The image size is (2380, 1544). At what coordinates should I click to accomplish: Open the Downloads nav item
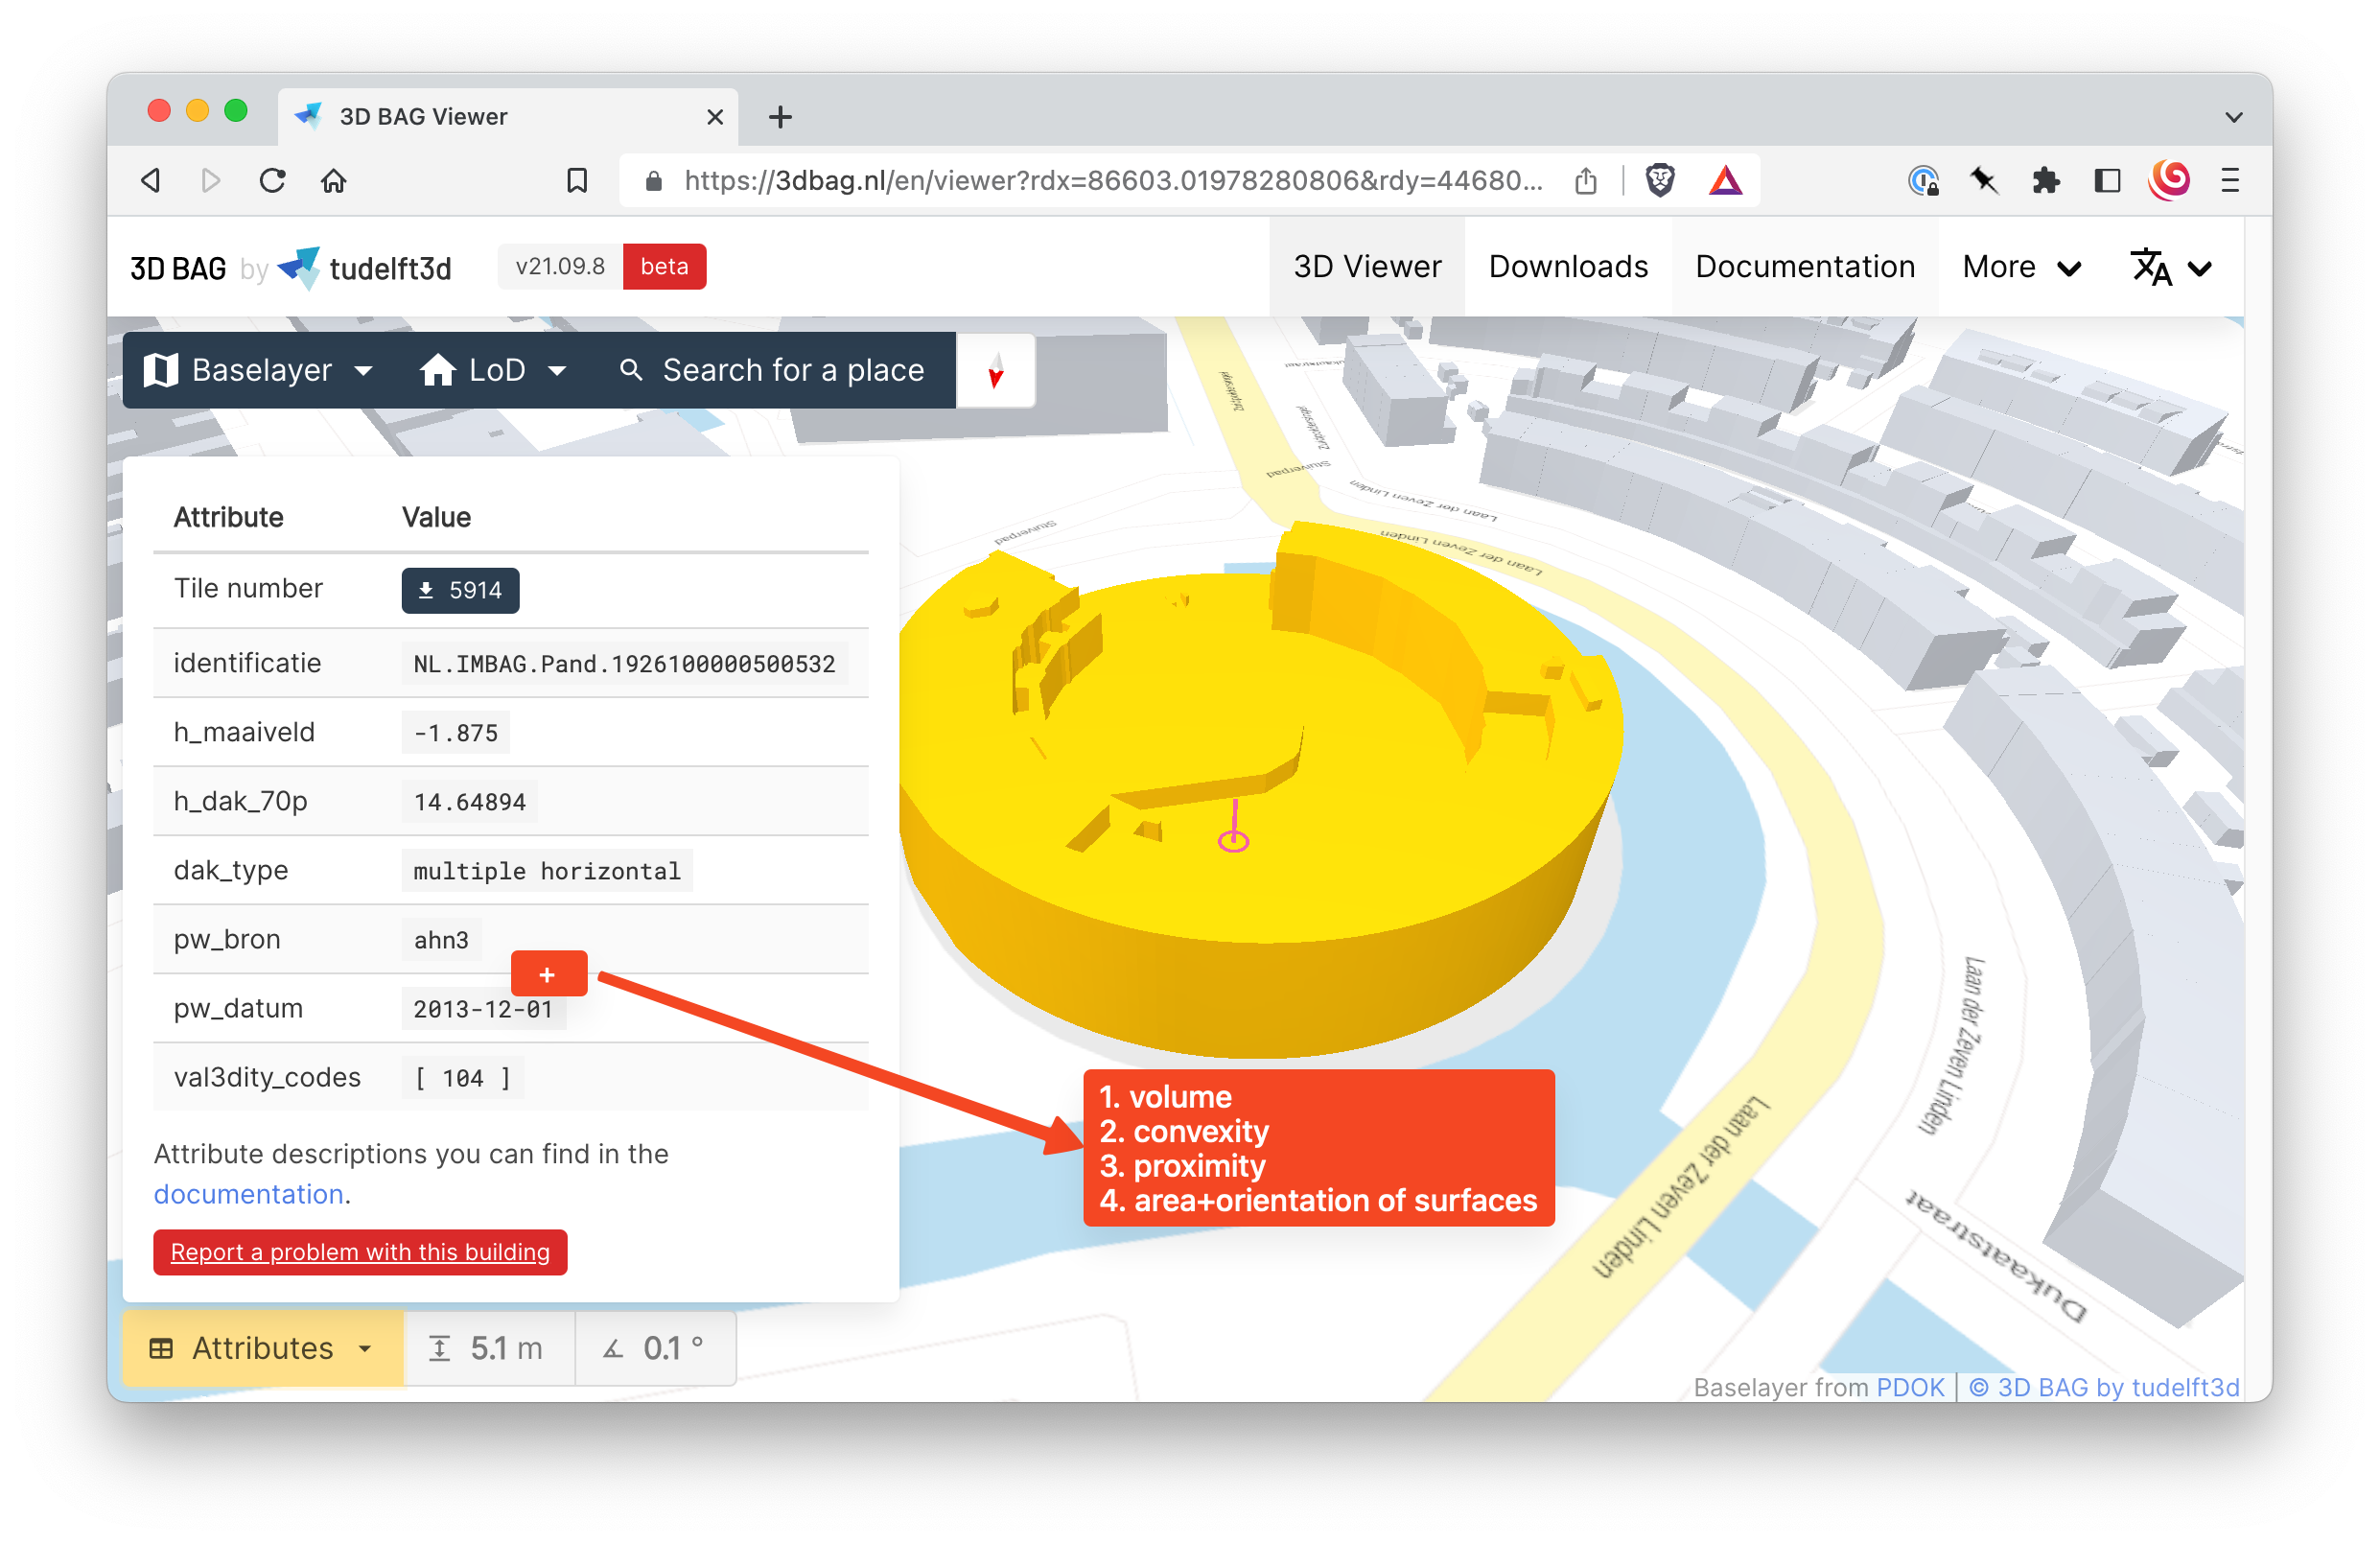coord(1568,268)
